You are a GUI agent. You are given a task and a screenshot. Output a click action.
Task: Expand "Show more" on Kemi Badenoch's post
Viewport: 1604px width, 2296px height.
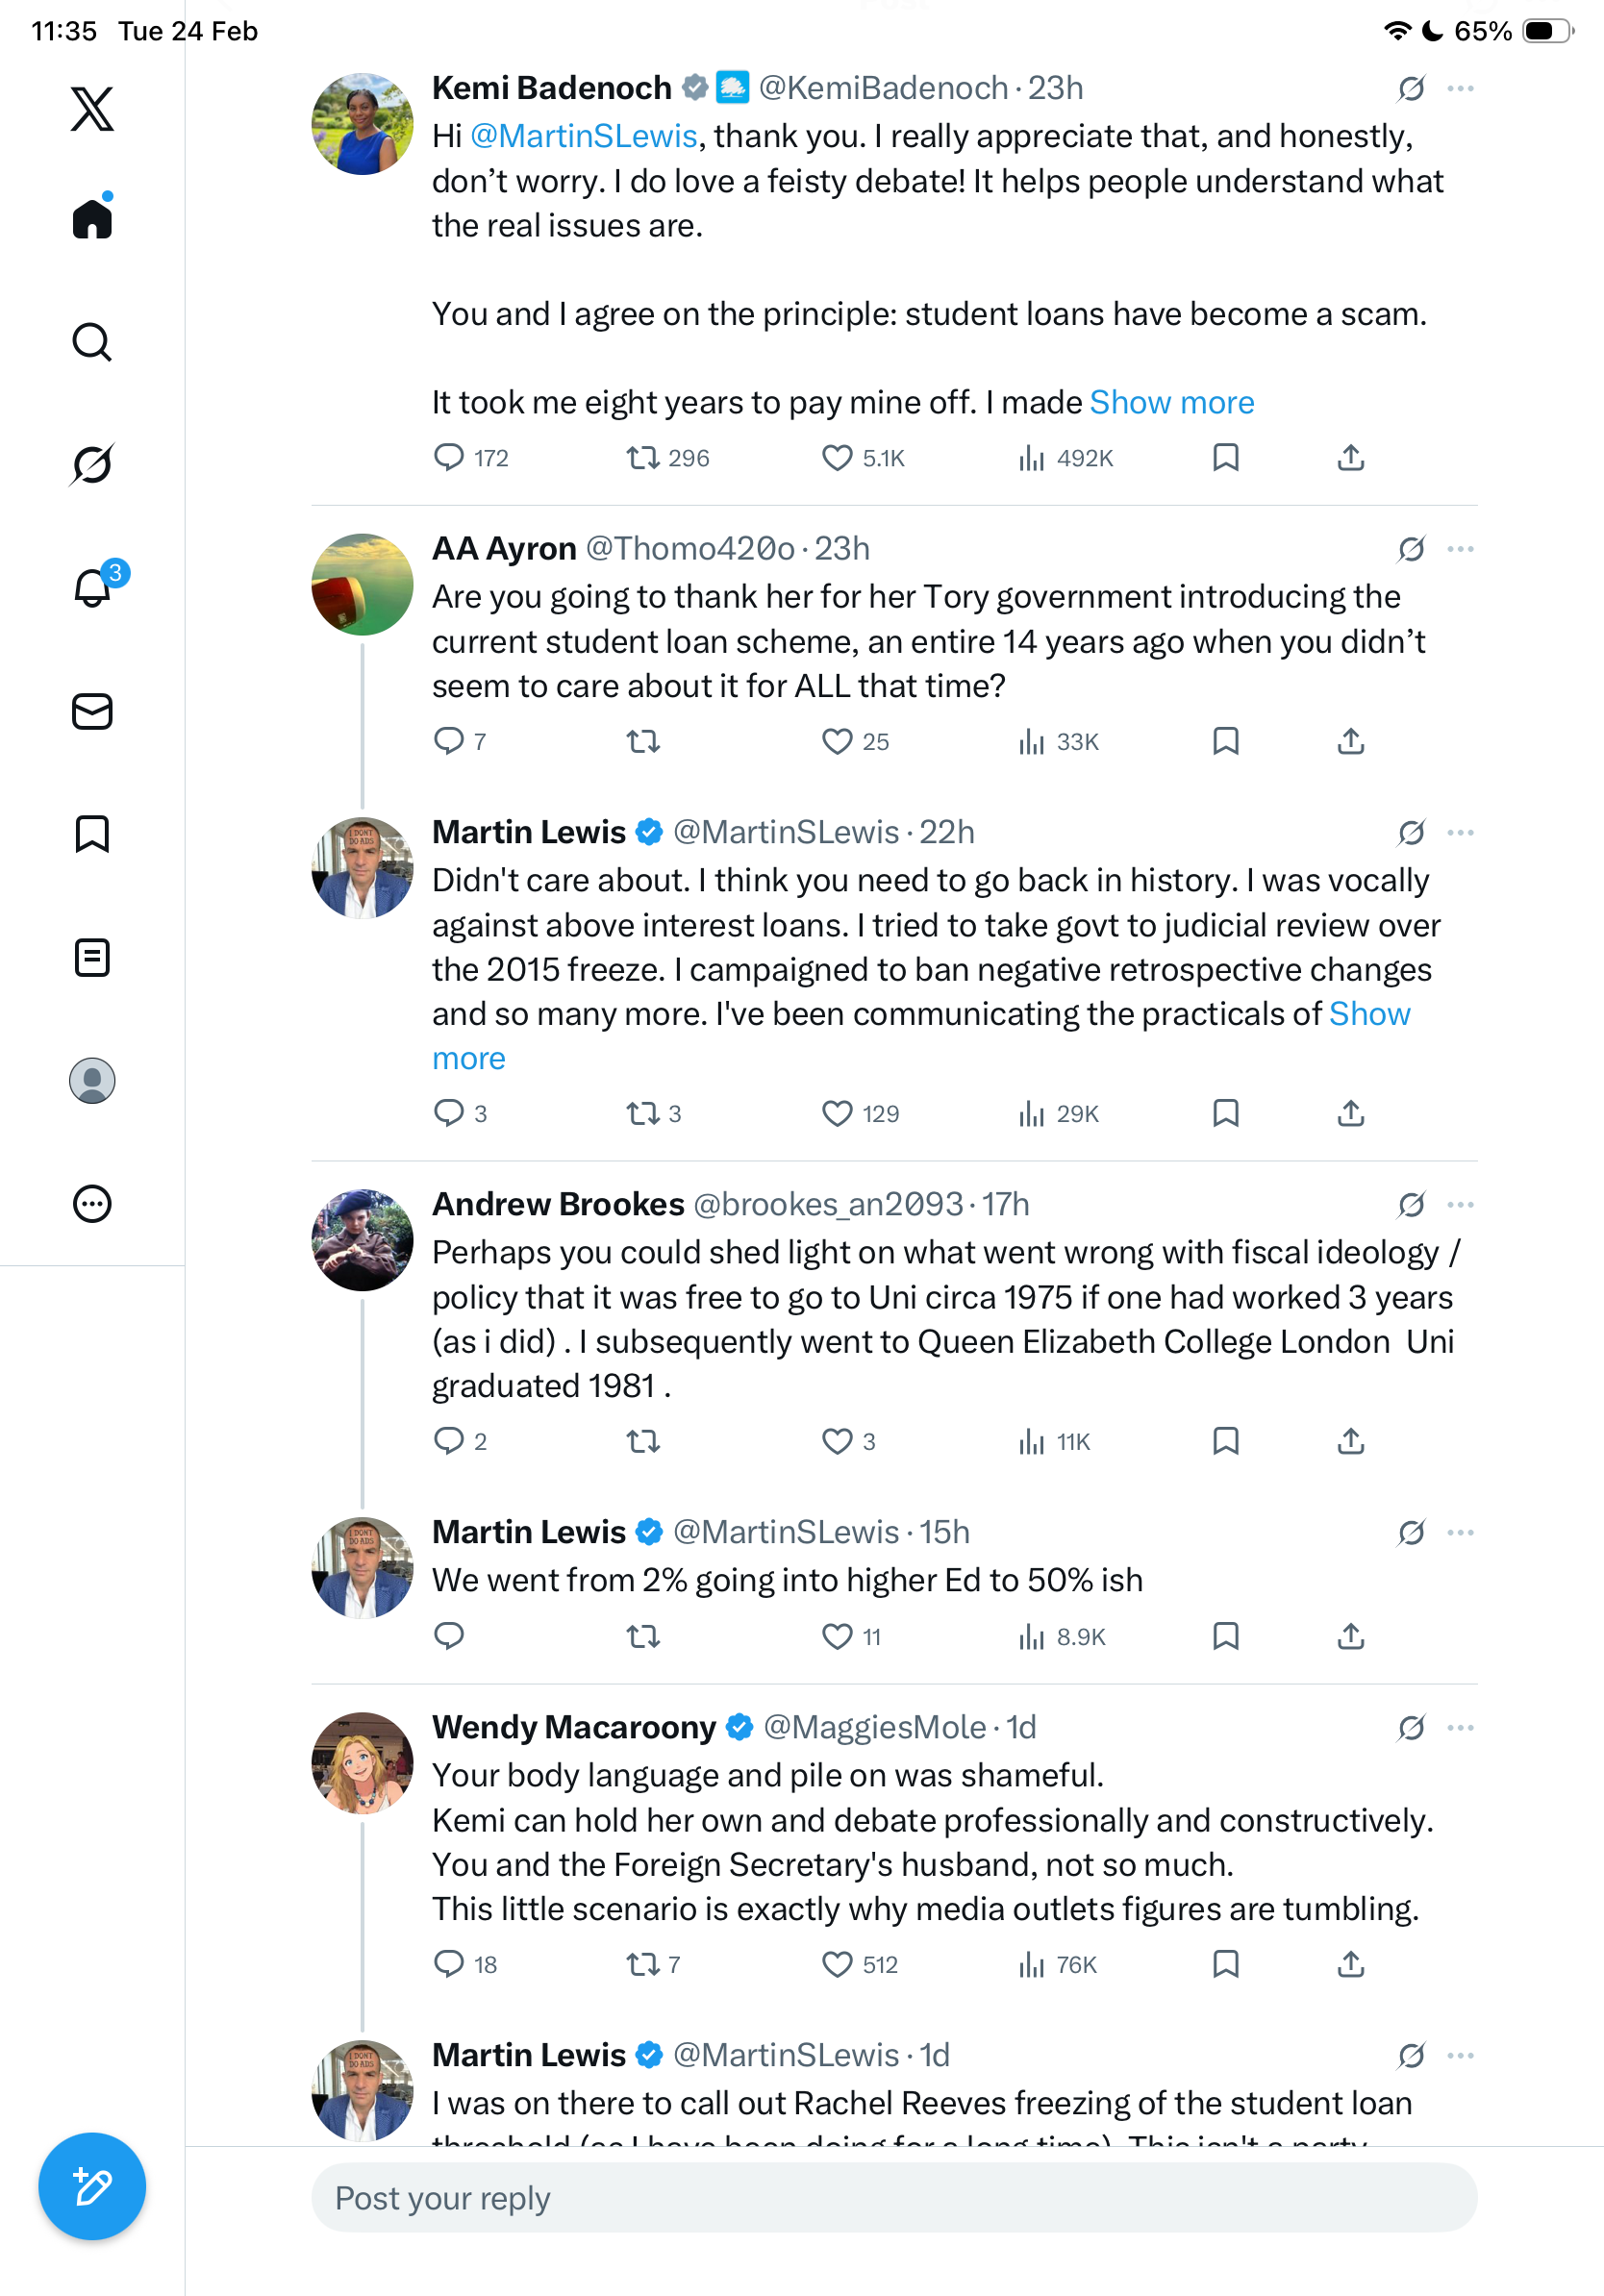pos(1171,402)
